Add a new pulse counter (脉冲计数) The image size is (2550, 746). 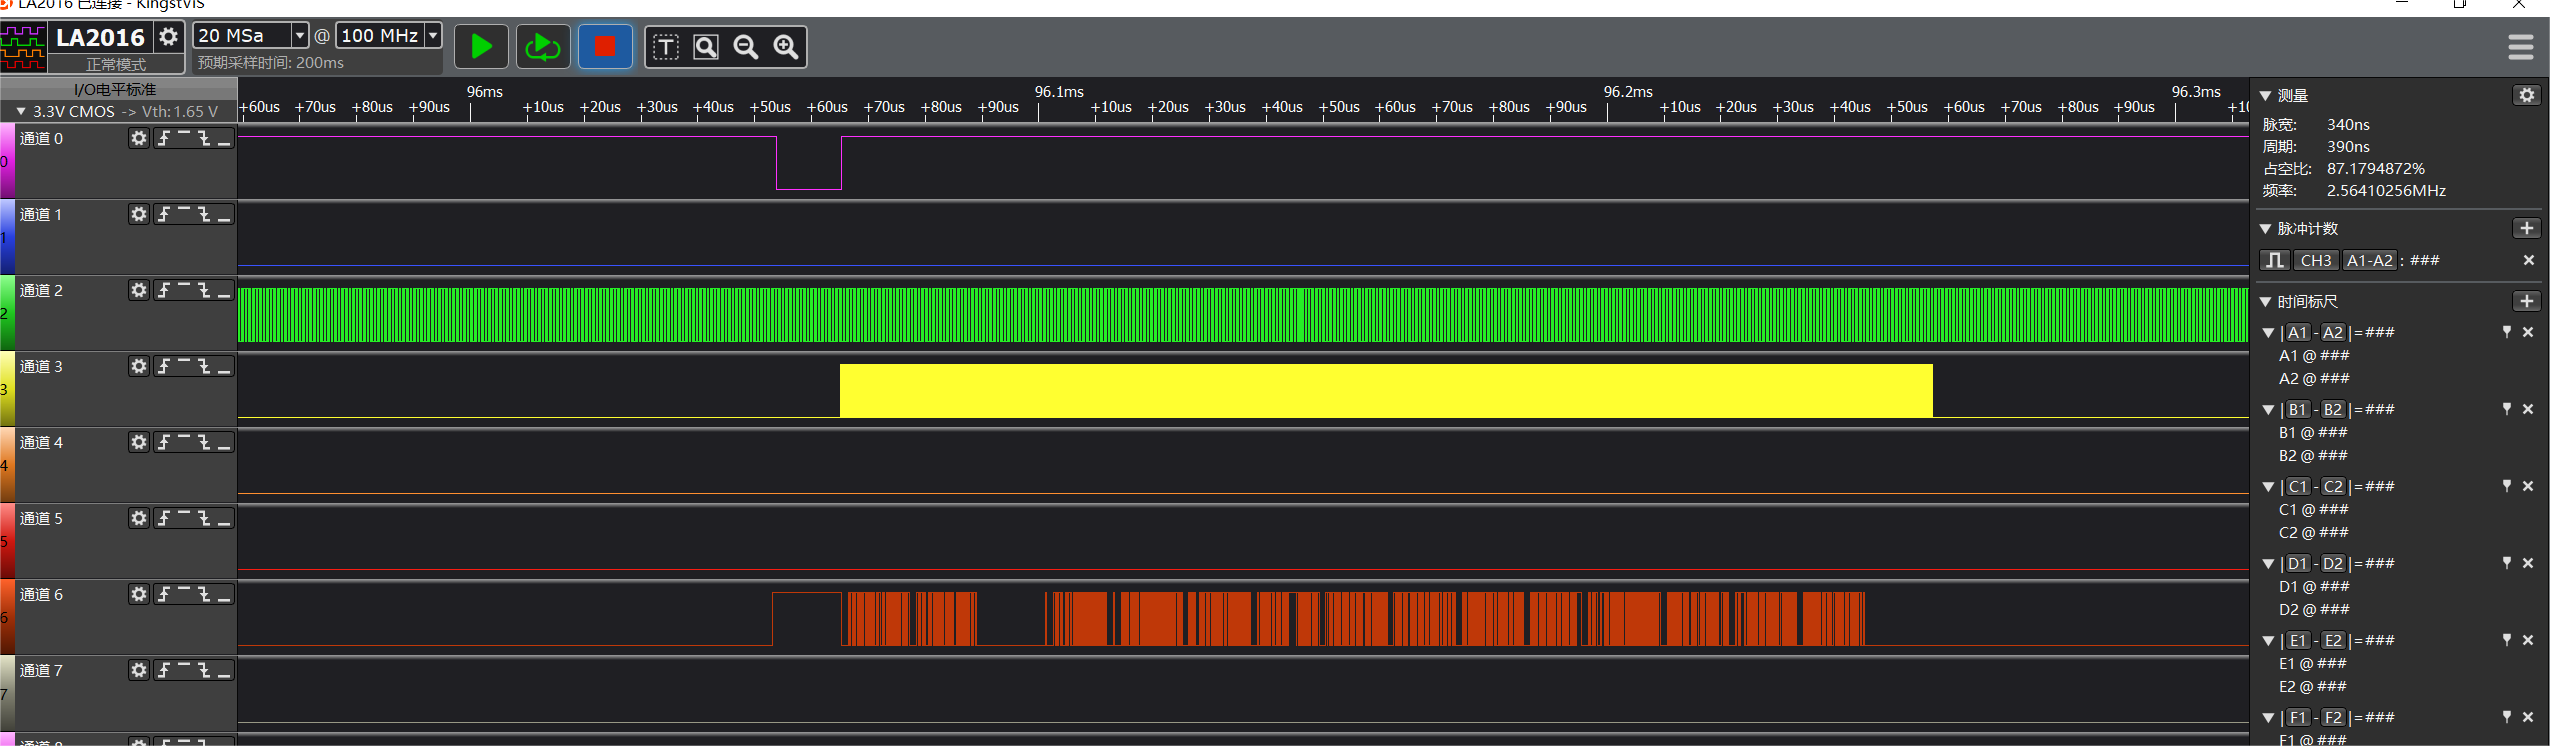pos(2527,228)
